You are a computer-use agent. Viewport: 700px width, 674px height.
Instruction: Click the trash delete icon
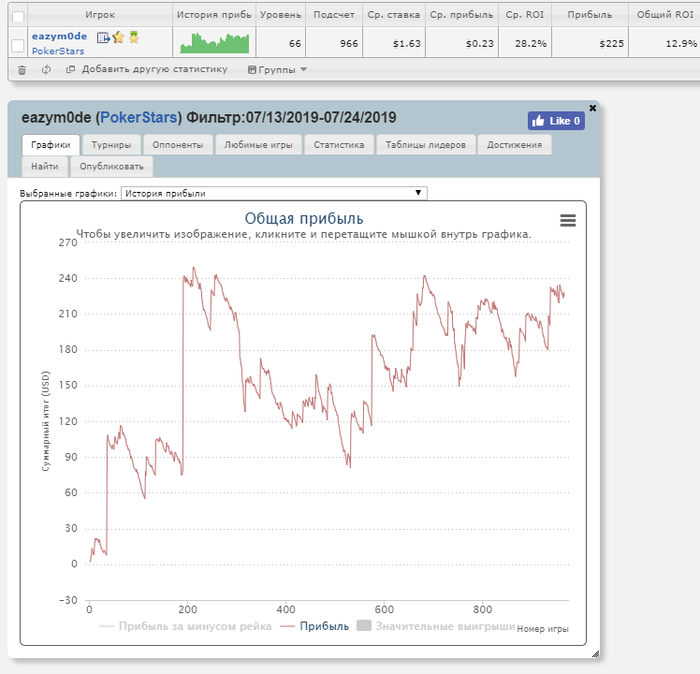tap(22, 70)
